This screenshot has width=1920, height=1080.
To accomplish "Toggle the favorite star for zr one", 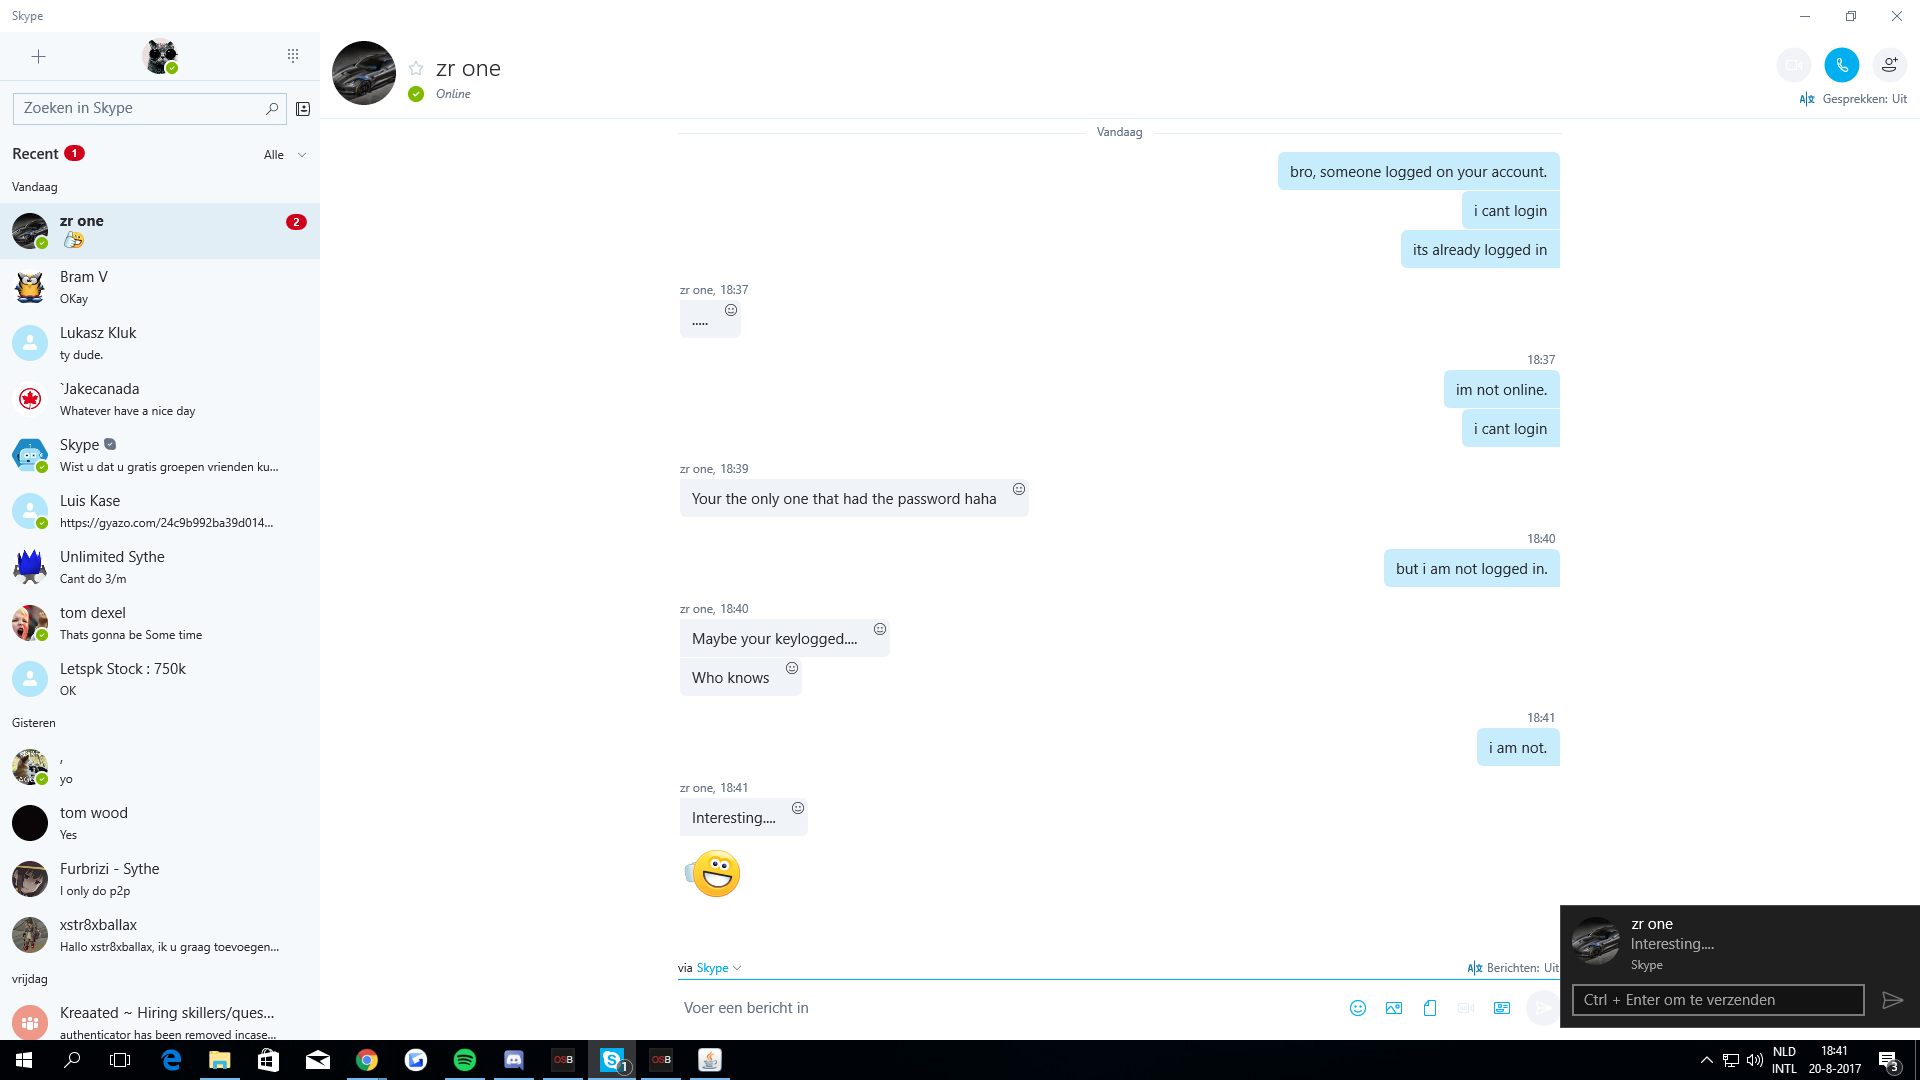I will tap(416, 68).
